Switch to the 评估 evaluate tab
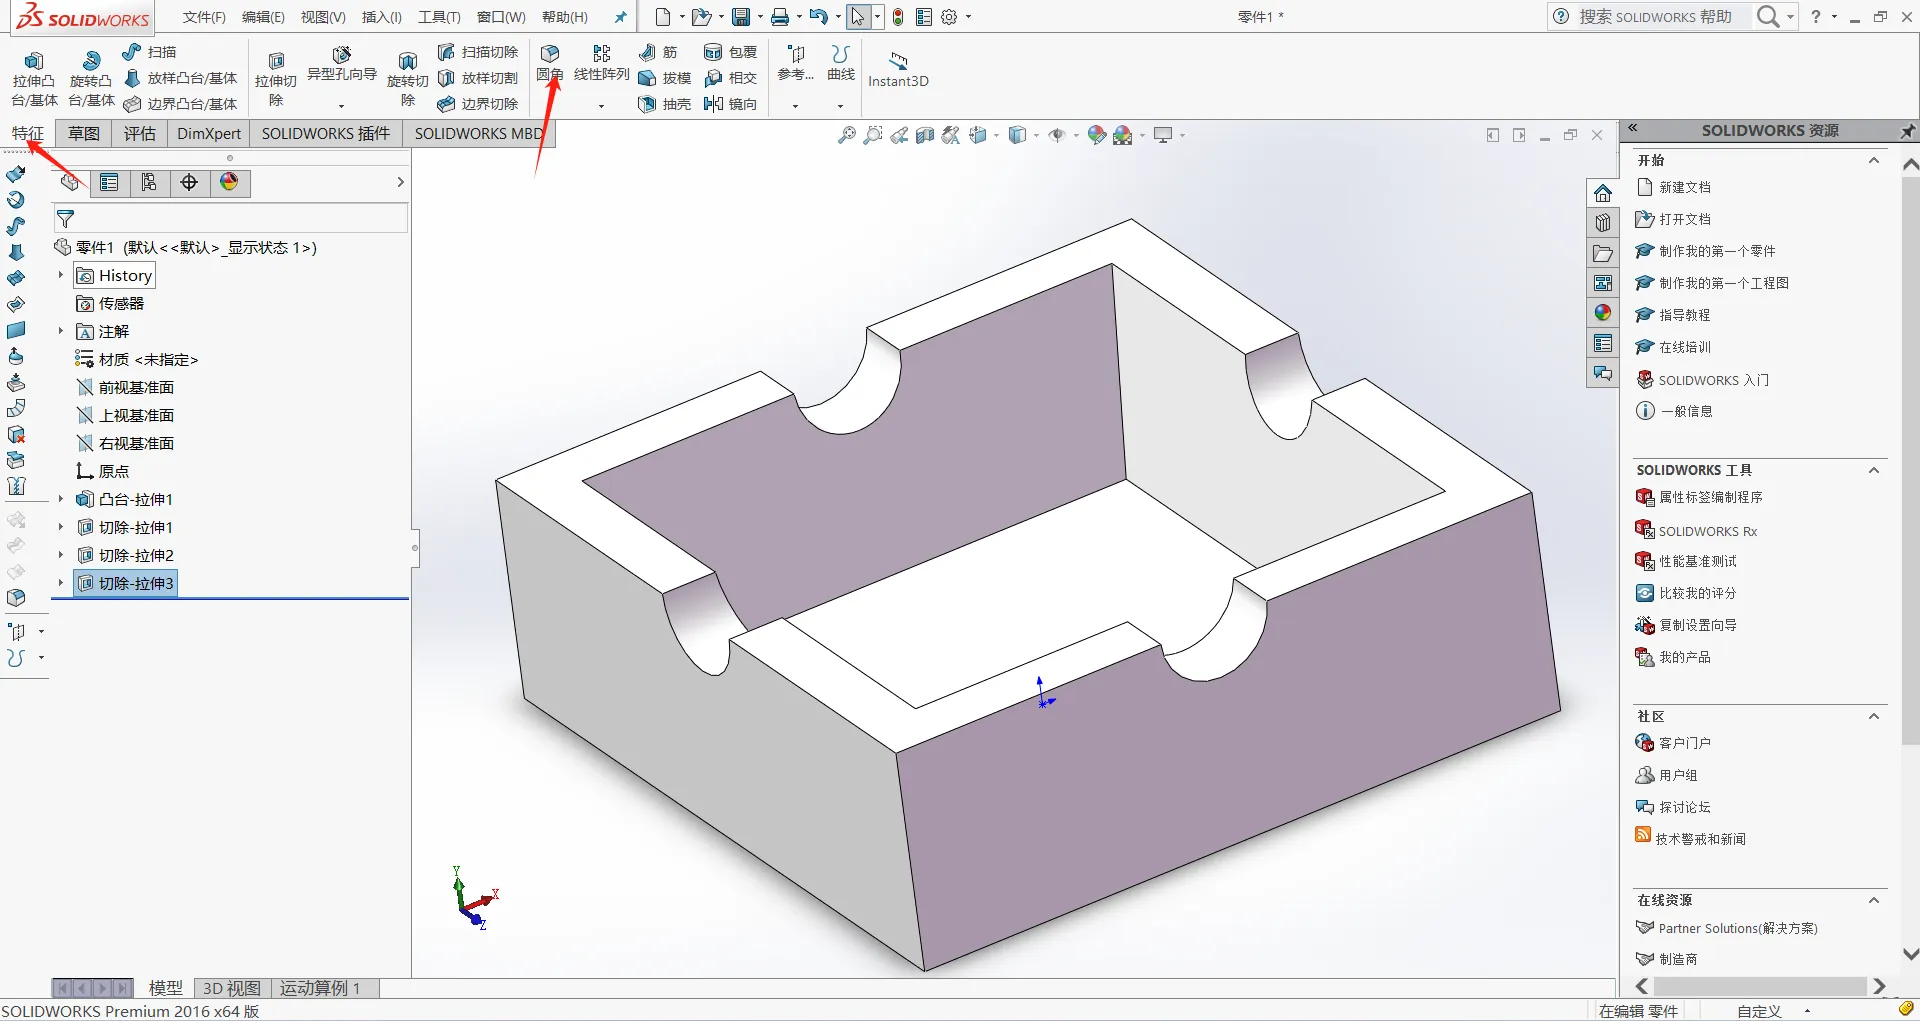 tap(140, 134)
